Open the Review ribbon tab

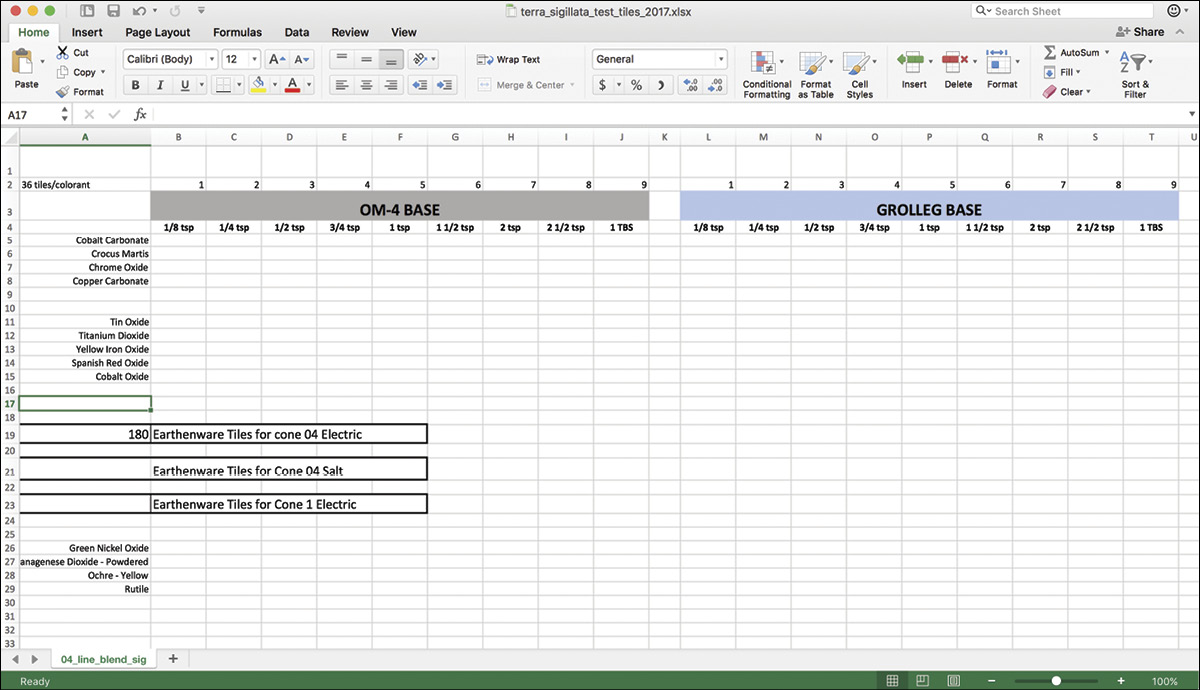pos(350,32)
